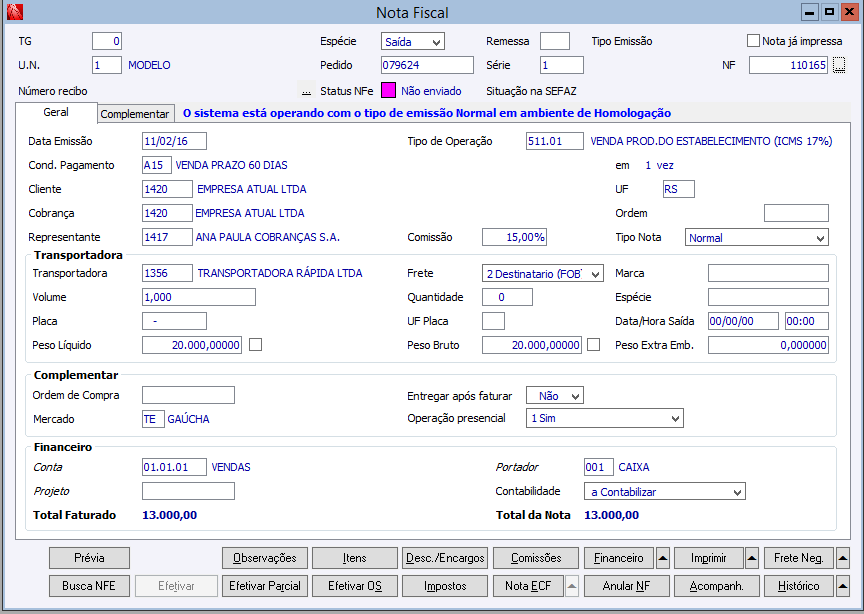Click the NF number lookup ellipsis button

pos(839,65)
